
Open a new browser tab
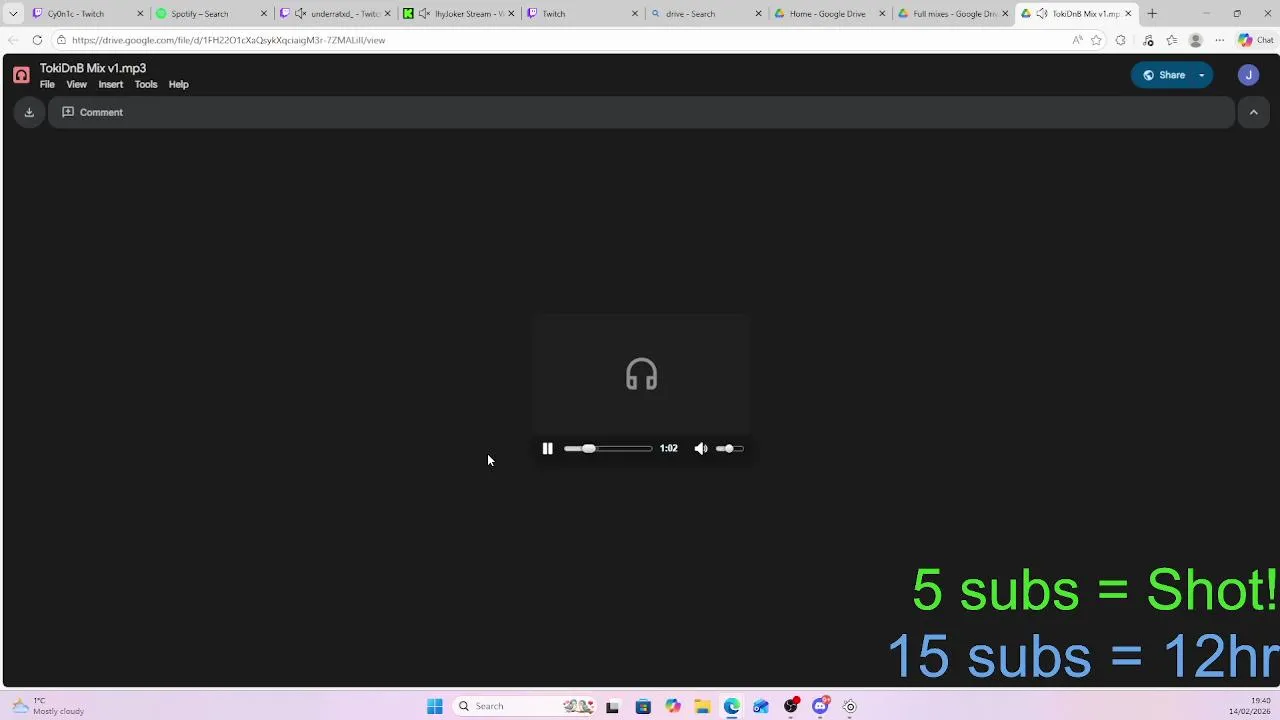[x=1152, y=14]
